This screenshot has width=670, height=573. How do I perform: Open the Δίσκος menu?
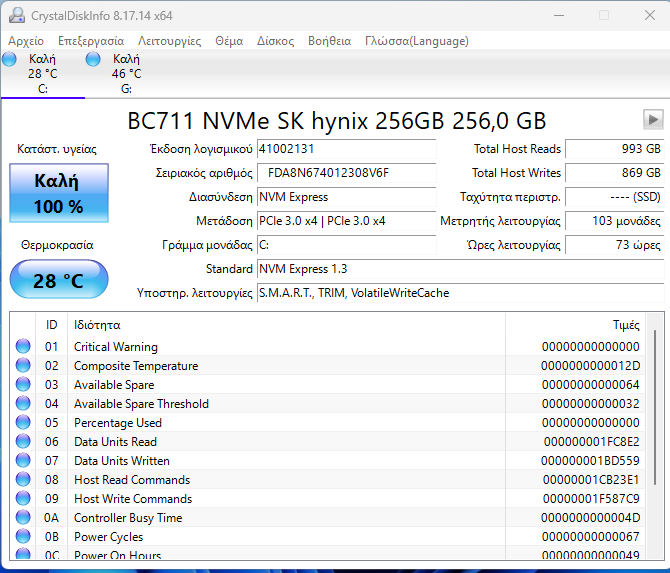276,41
